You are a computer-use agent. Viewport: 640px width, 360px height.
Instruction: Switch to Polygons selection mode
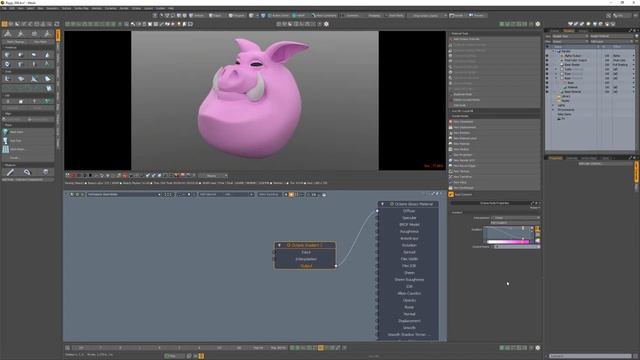[237, 16]
